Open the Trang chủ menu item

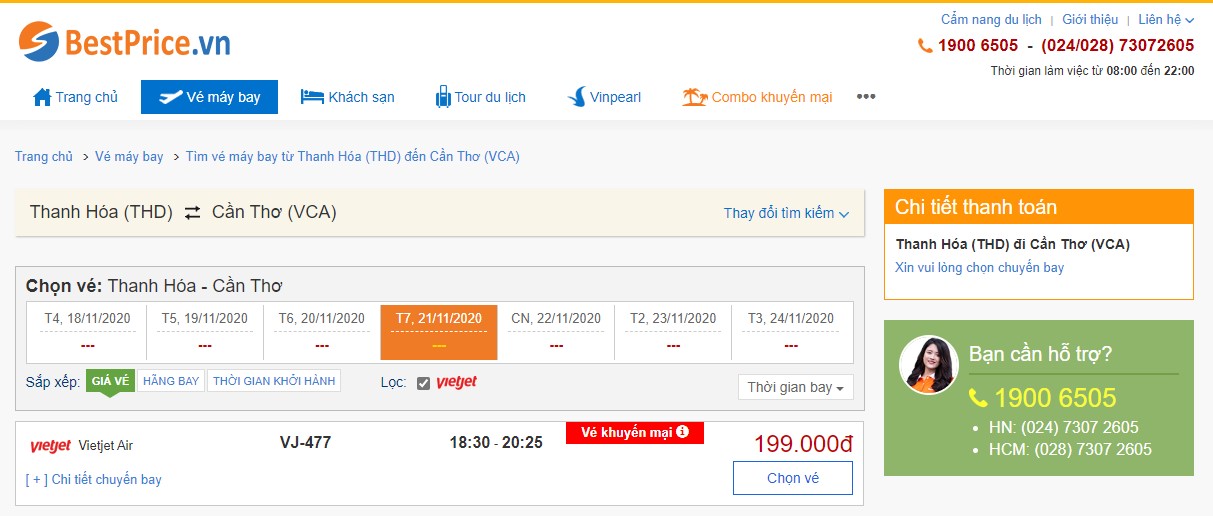76,97
